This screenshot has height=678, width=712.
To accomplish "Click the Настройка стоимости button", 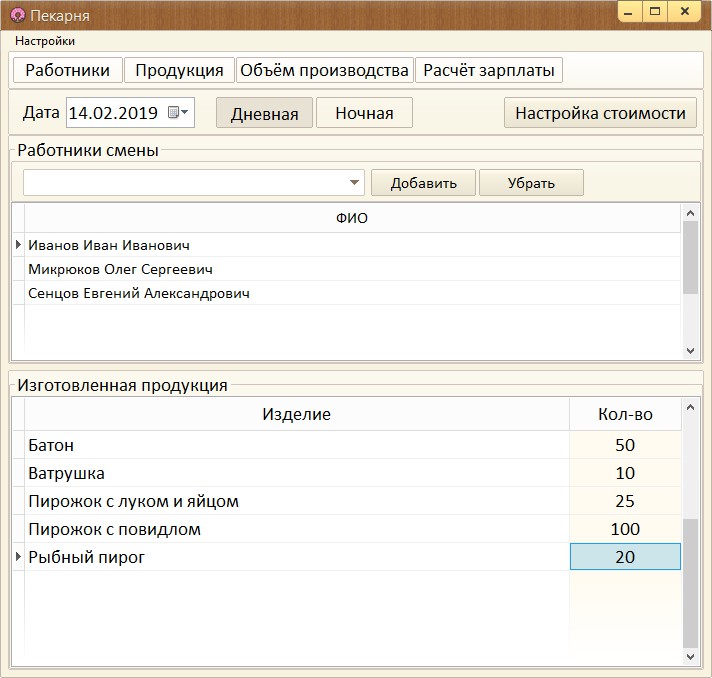I will [x=600, y=113].
